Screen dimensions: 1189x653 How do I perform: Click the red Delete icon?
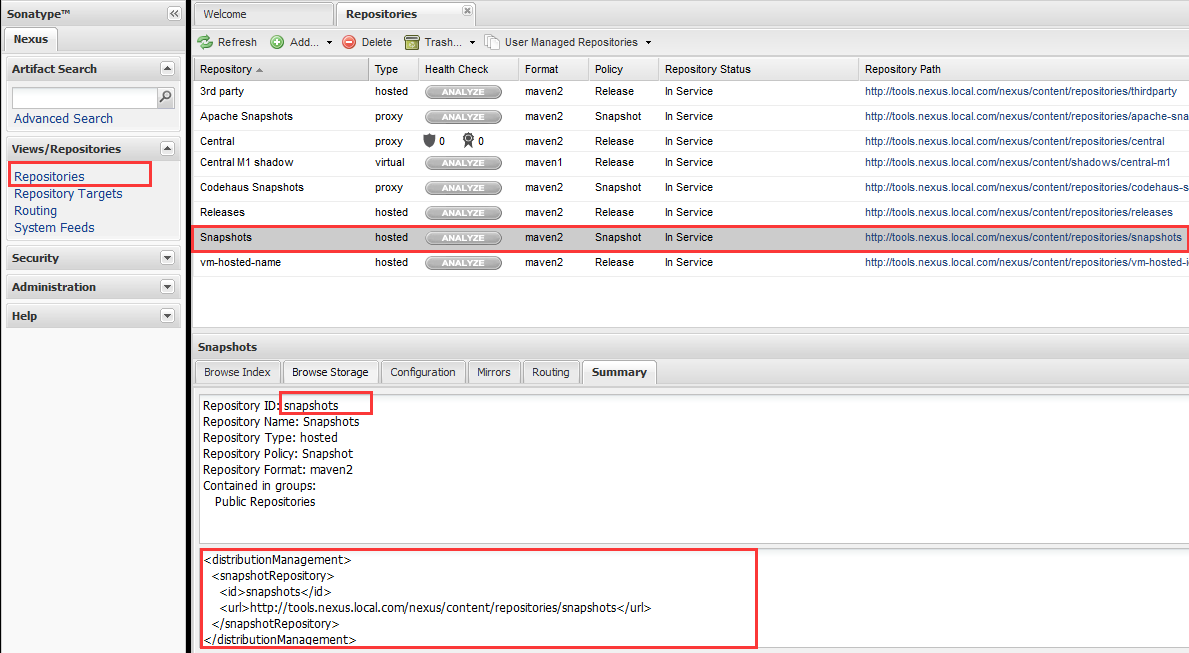(349, 42)
